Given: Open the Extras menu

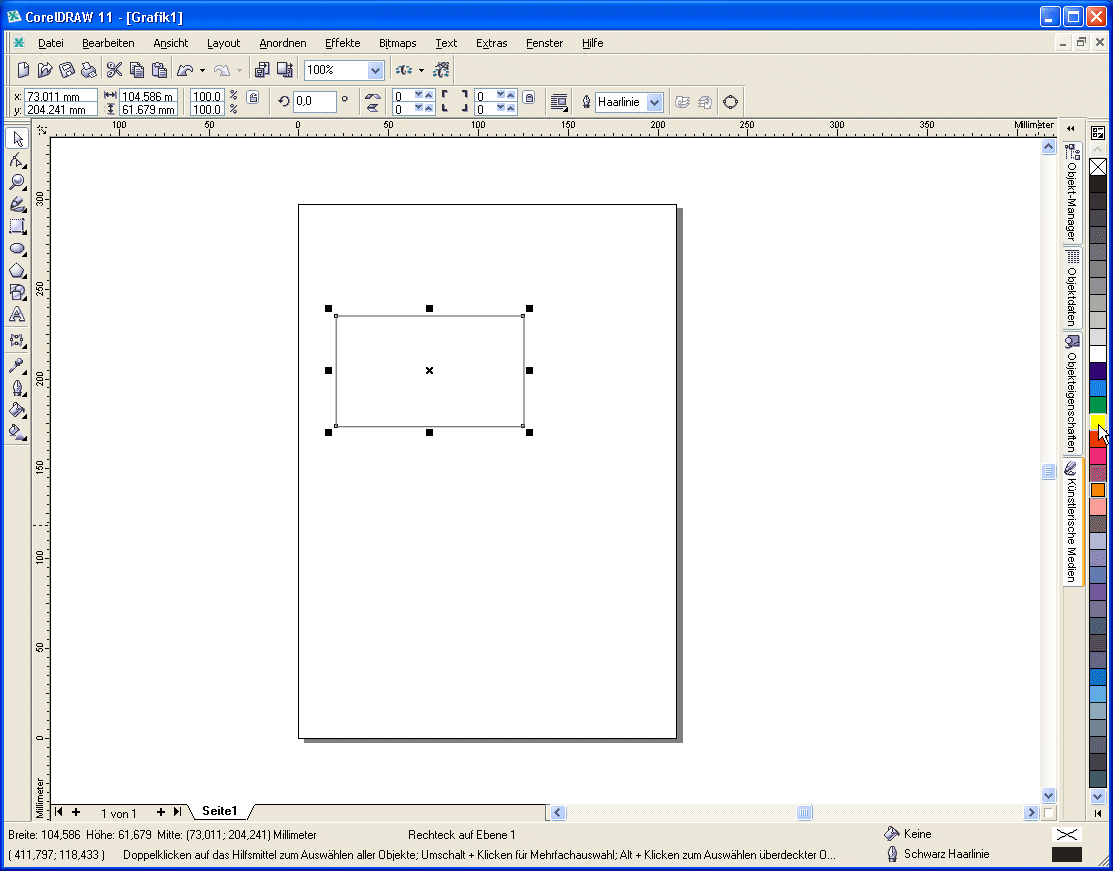Looking at the screenshot, I should point(491,43).
